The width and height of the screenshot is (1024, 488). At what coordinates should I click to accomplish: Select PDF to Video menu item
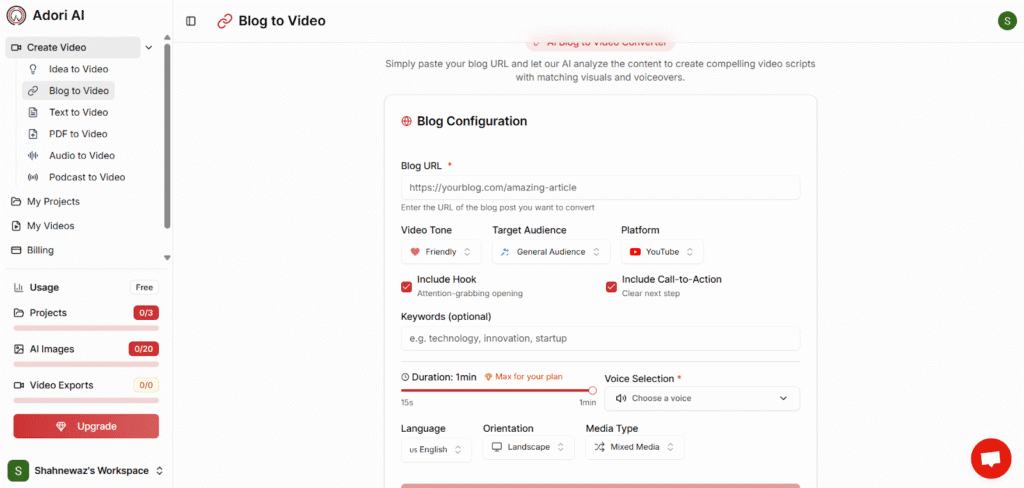coord(78,134)
